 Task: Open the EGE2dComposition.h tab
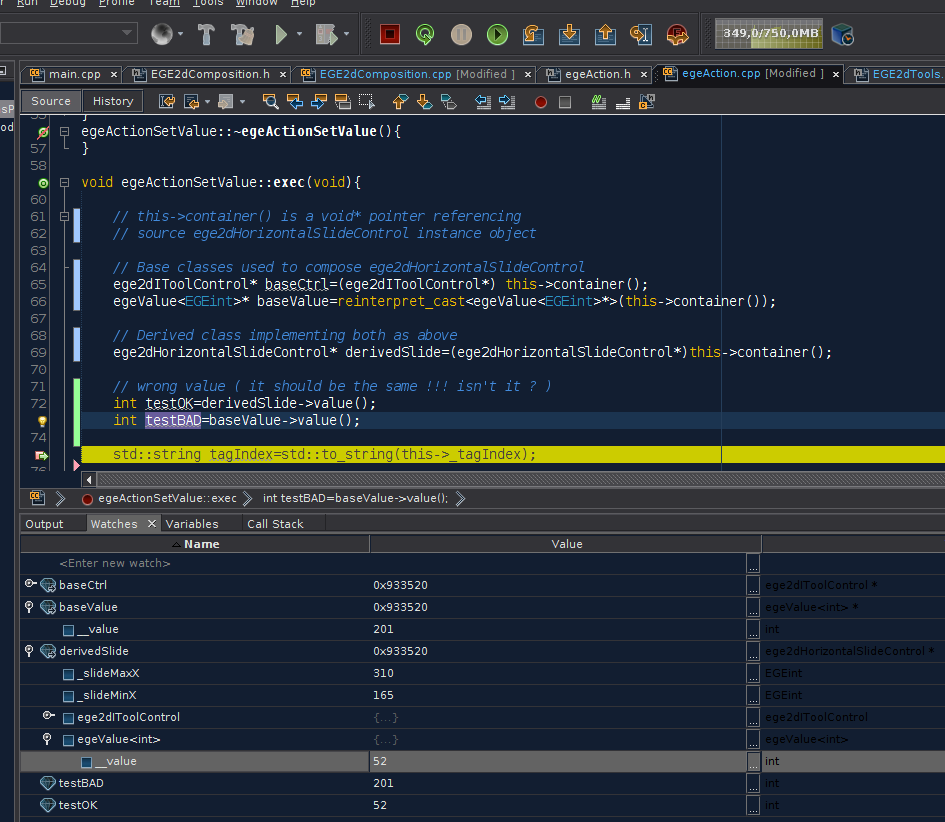coord(210,74)
